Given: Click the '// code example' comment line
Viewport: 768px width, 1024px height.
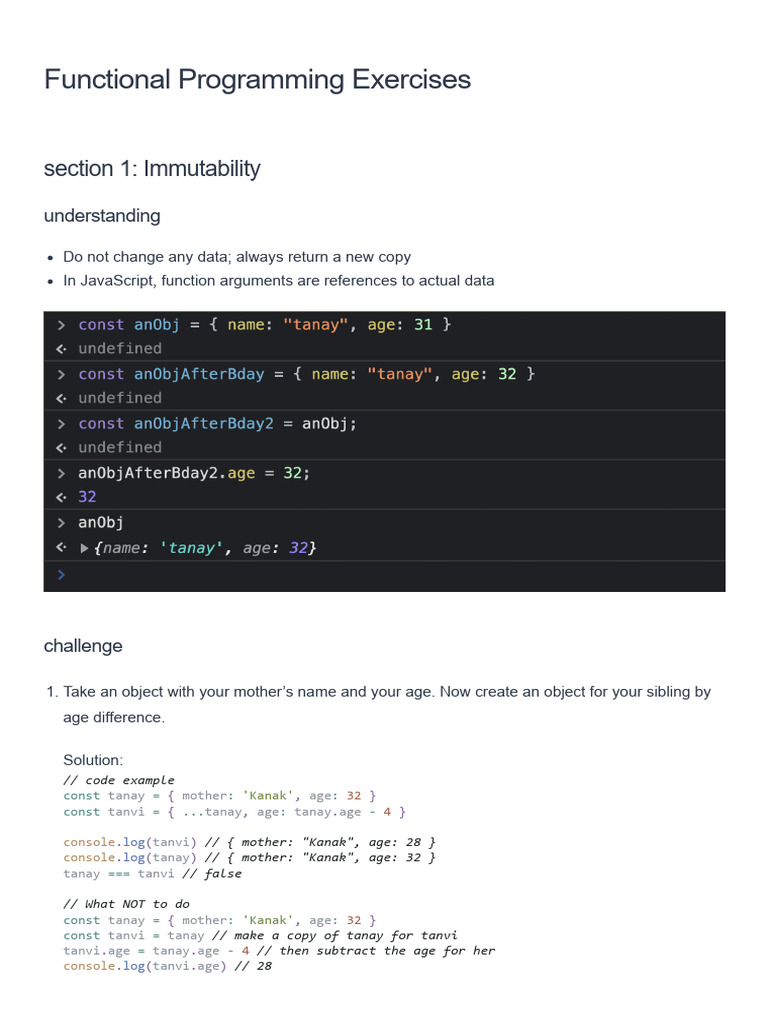Looking at the screenshot, I should (x=118, y=780).
